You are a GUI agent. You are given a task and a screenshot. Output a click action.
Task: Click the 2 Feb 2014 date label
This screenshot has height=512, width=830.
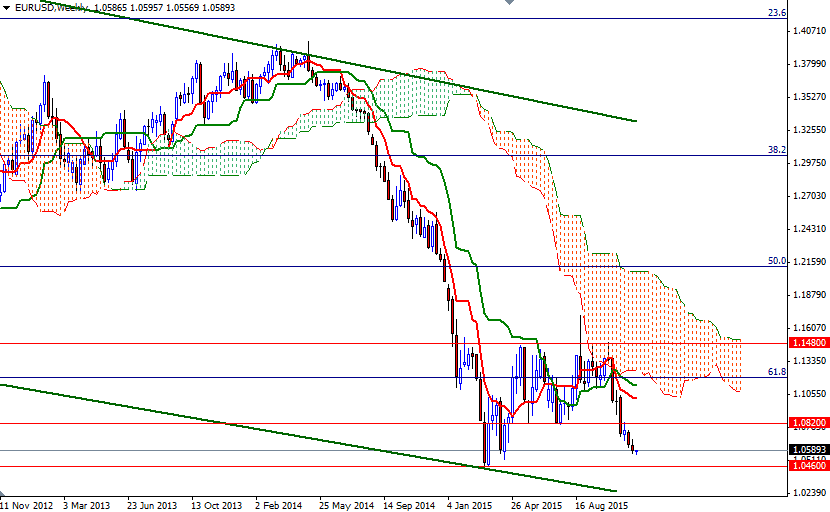pyautogui.click(x=278, y=505)
